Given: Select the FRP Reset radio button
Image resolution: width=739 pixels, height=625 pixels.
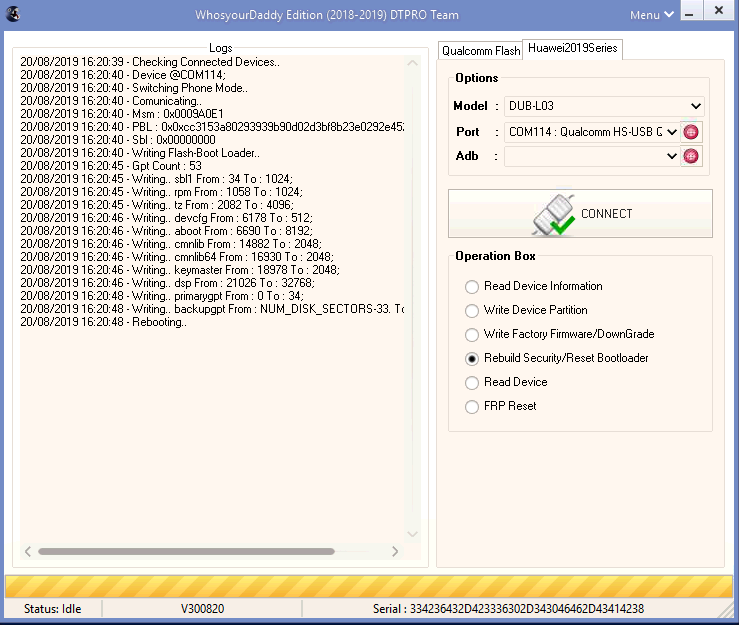Looking at the screenshot, I should coord(472,407).
